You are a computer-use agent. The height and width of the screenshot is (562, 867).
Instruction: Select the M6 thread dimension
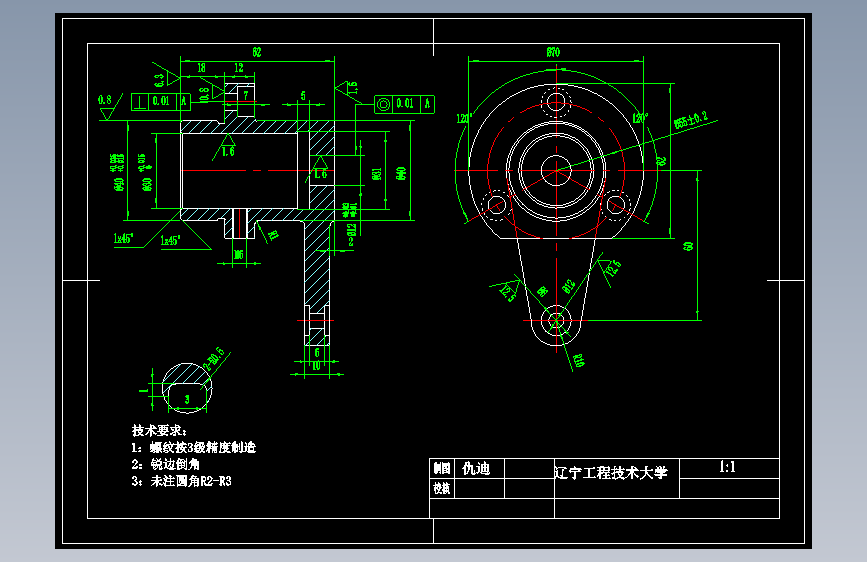pos(238,255)
